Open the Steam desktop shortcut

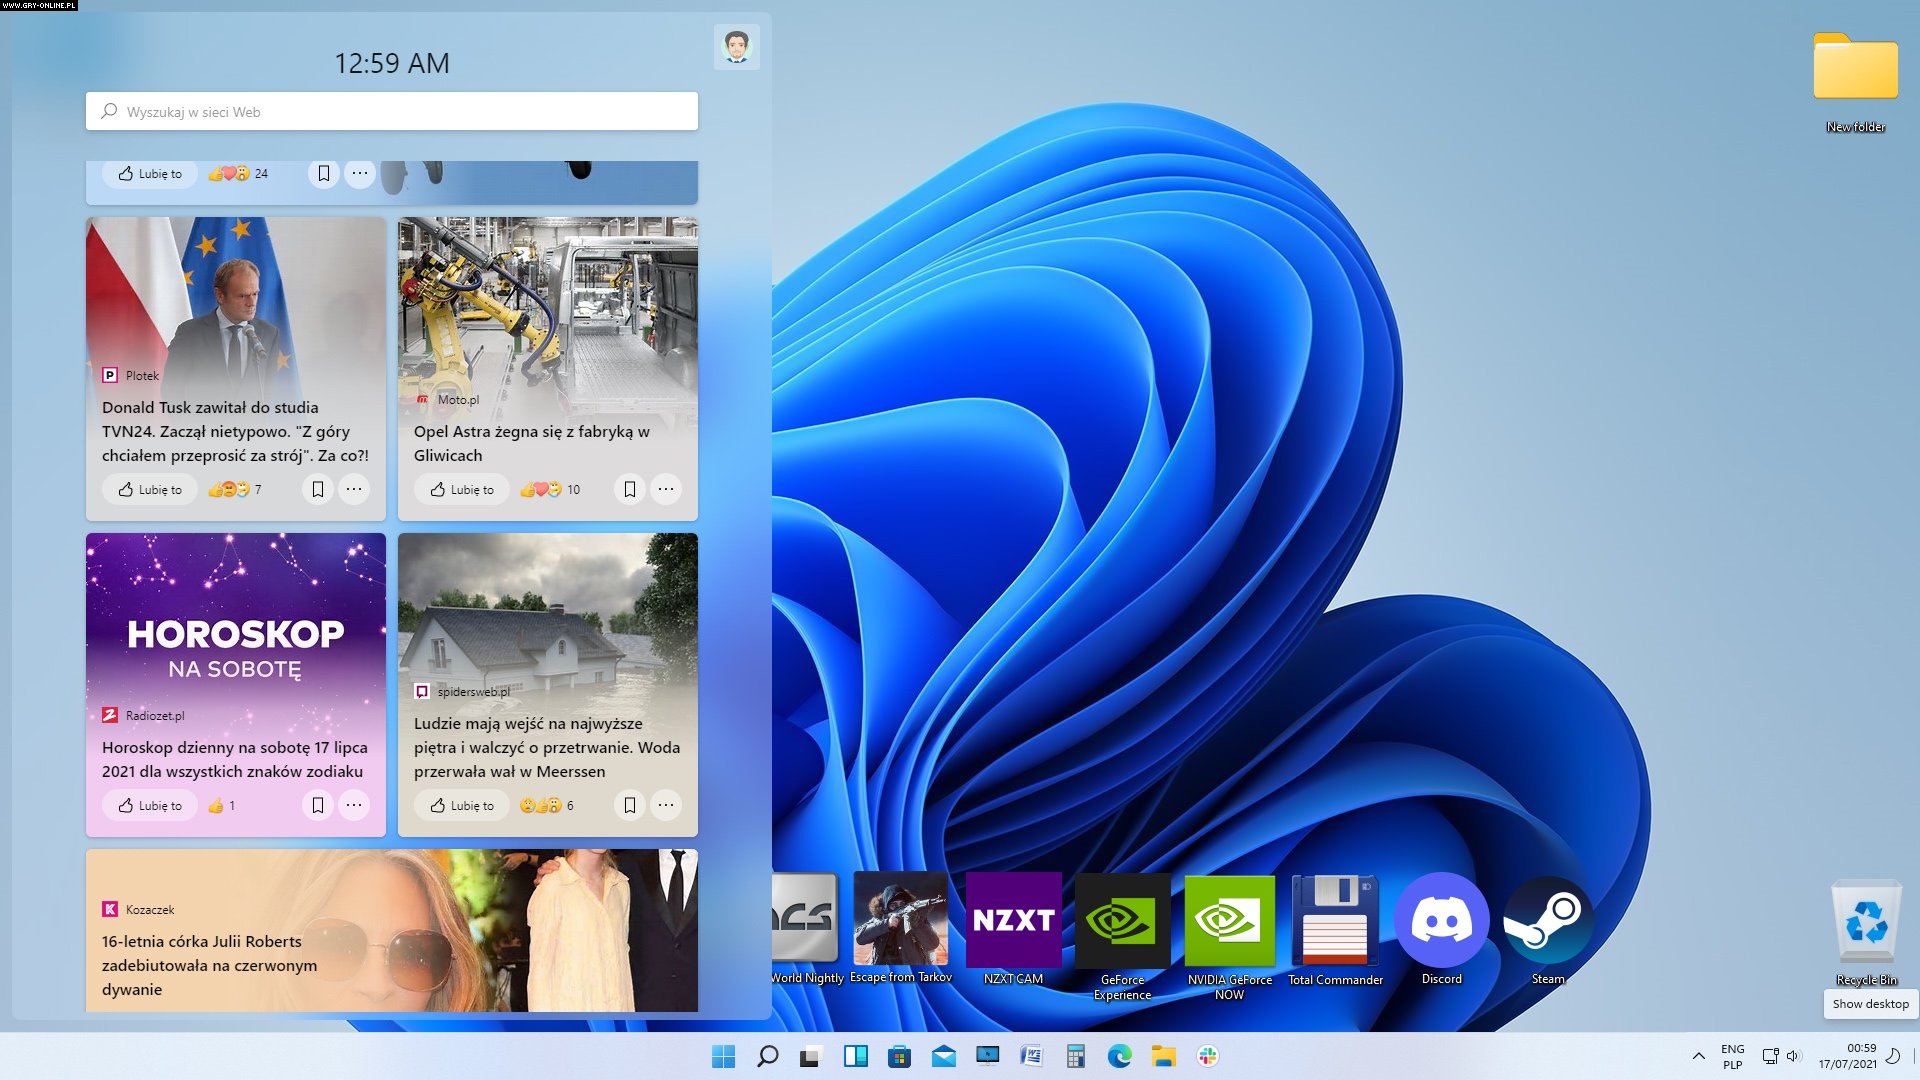1547,922
